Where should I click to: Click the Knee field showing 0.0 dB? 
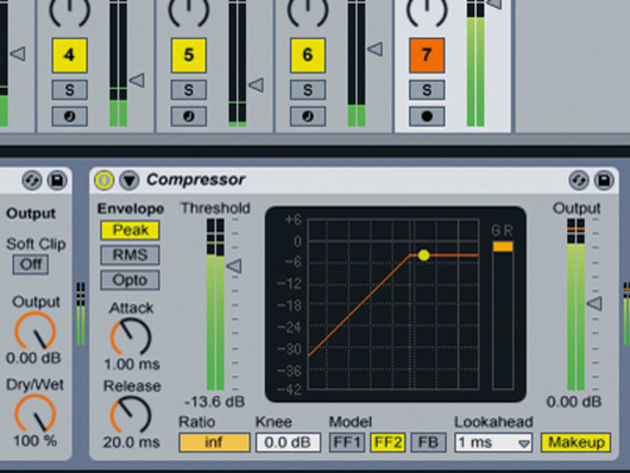(x=288, y=442)
